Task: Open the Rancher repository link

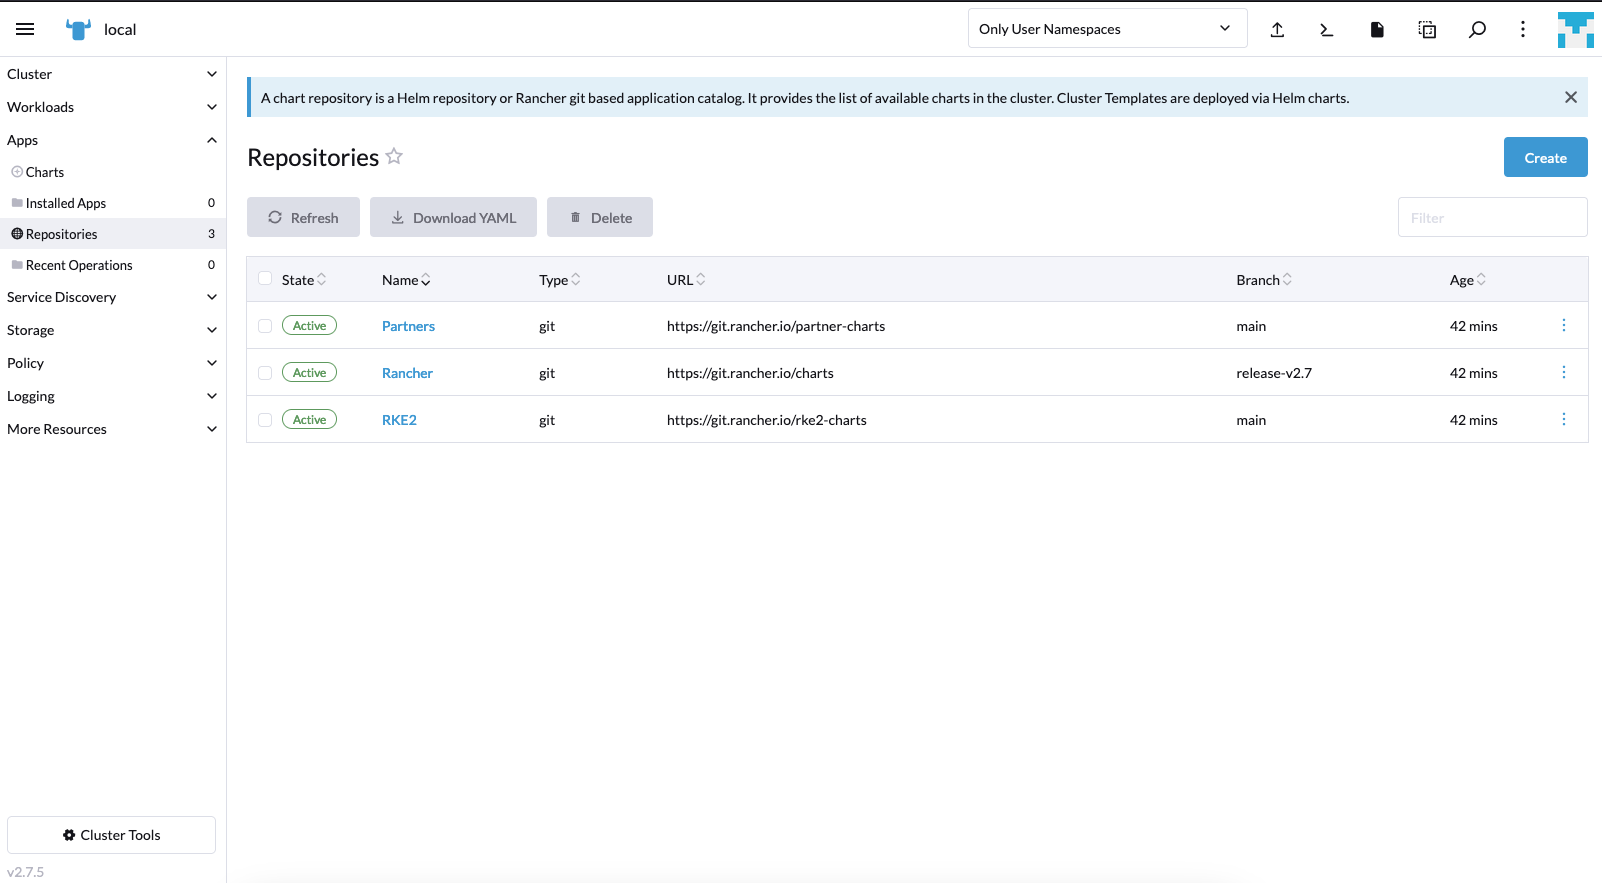Action: 407,373
